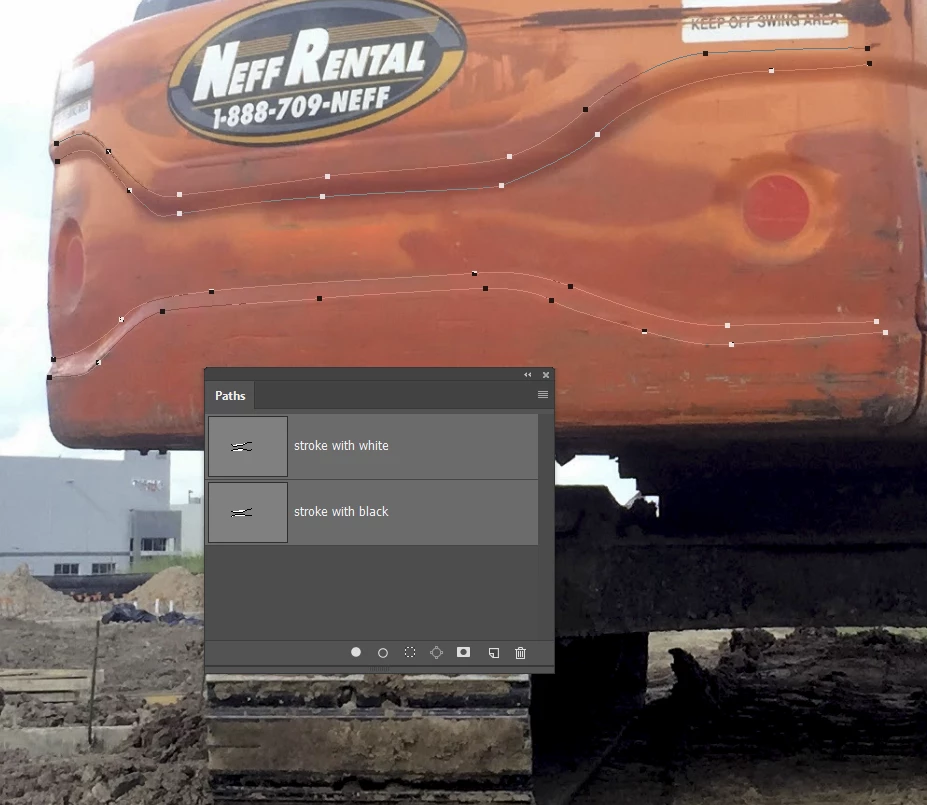Select the "stroke with white" path

click(372, 446)
